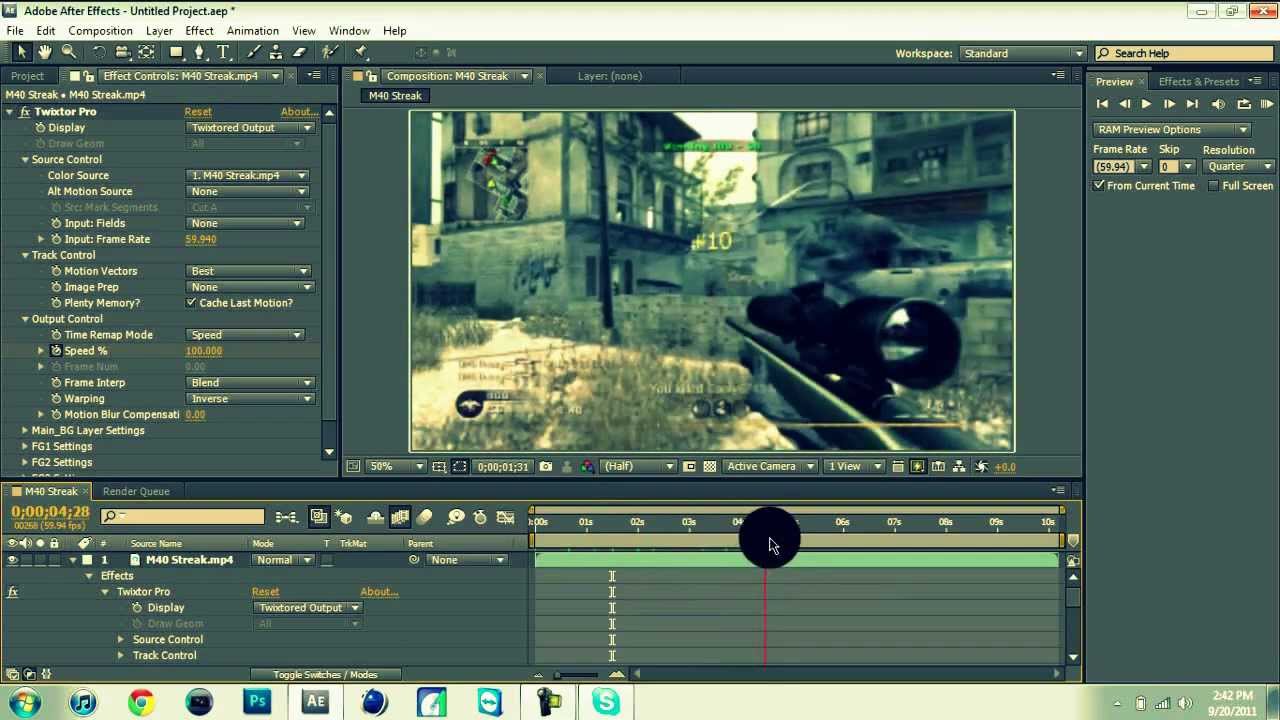Select the Rotation tool

(x=99, y=52)
